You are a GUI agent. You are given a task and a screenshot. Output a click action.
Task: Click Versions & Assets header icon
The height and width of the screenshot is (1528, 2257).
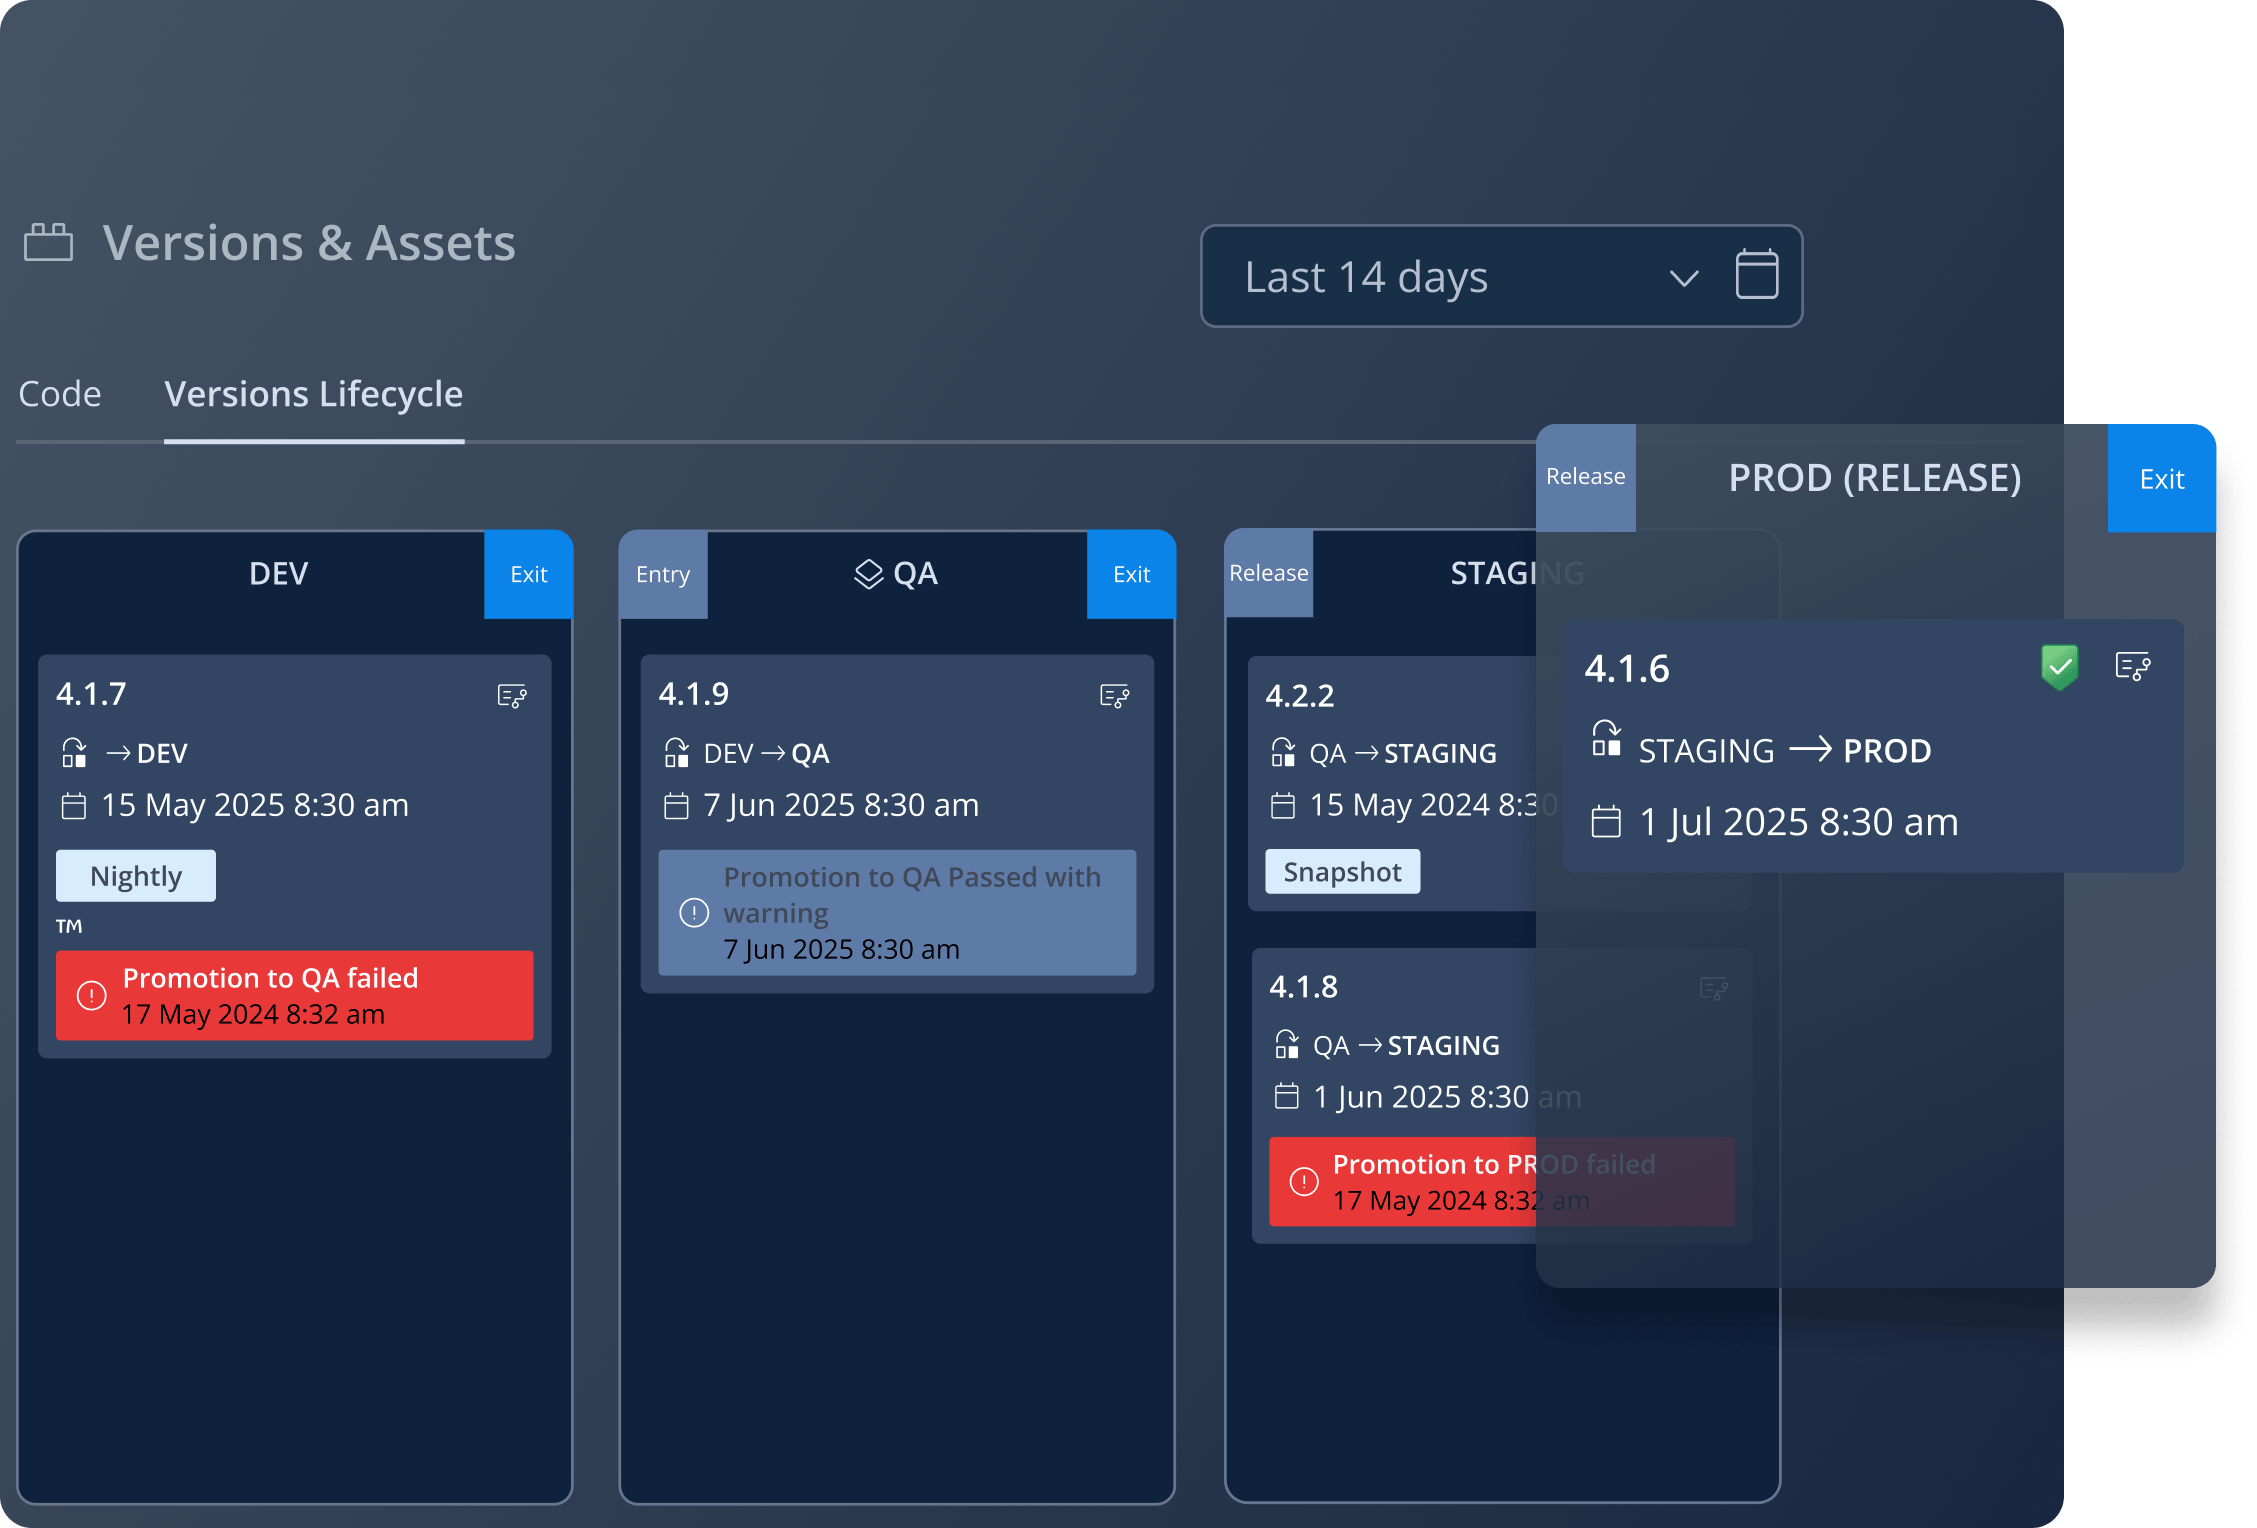click(48, 243)
